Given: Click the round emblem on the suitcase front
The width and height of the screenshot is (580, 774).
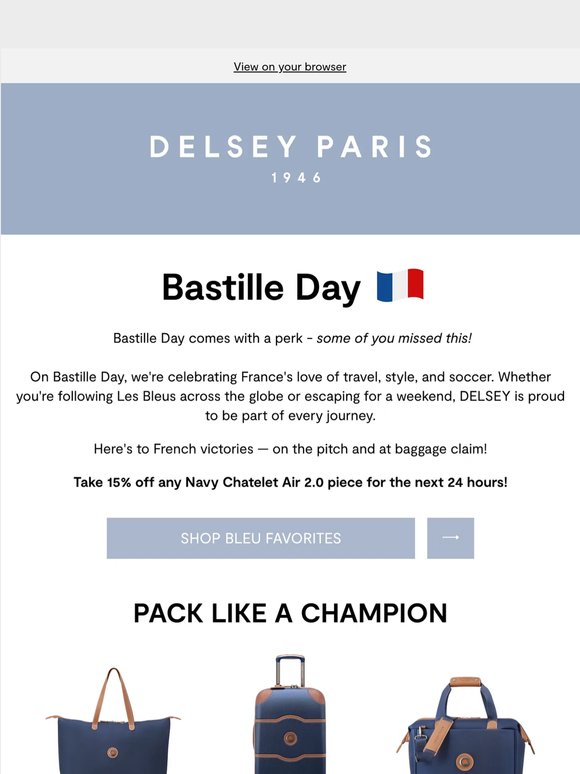Looking at the screenshot, I should coord(290,738).
